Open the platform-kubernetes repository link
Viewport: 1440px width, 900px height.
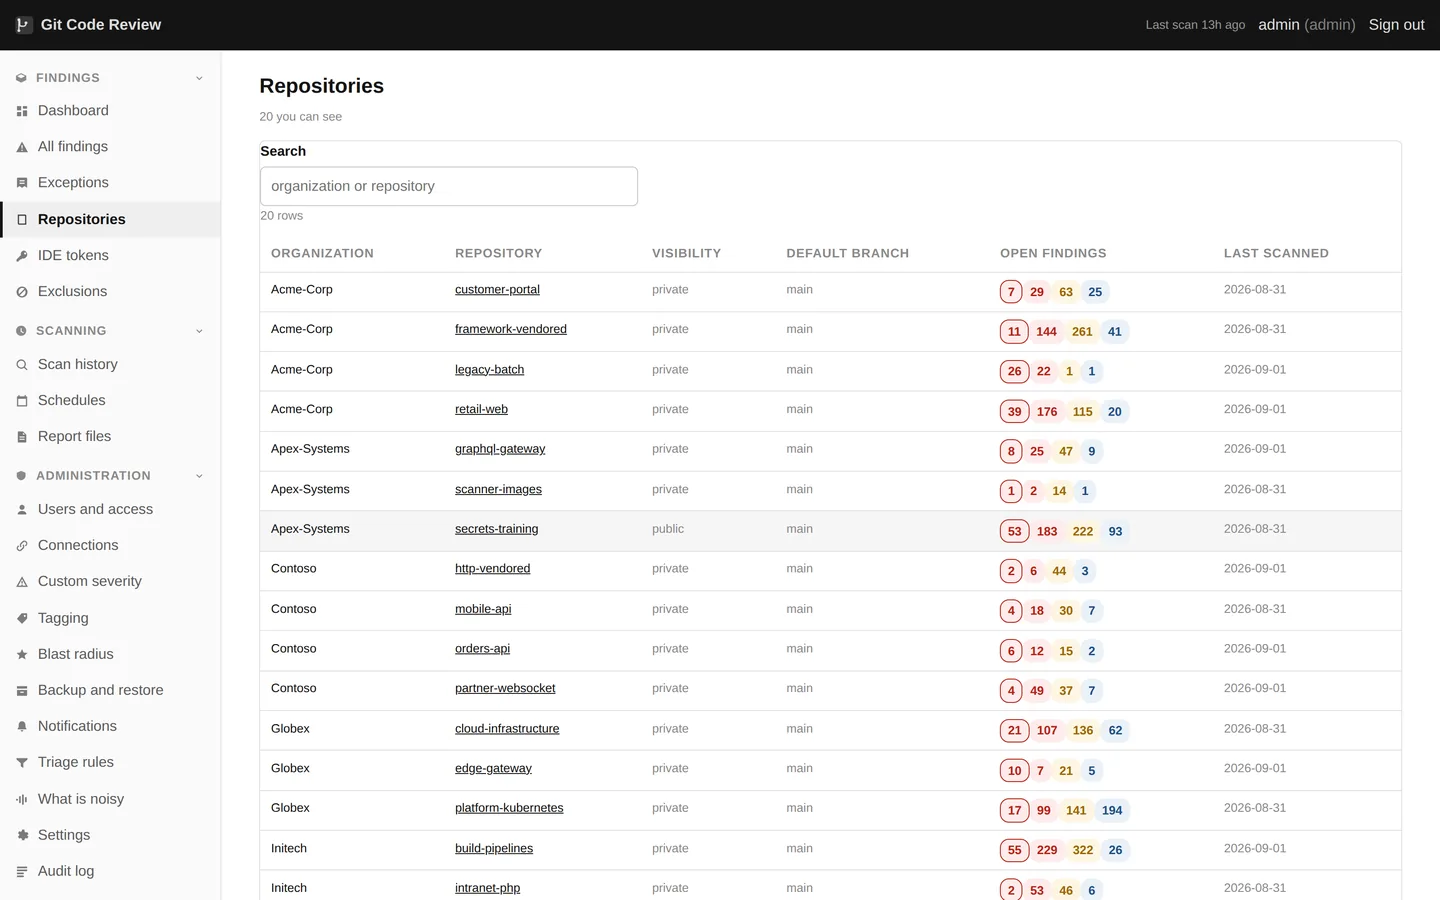pyautogui.click(x=509, y=808)
